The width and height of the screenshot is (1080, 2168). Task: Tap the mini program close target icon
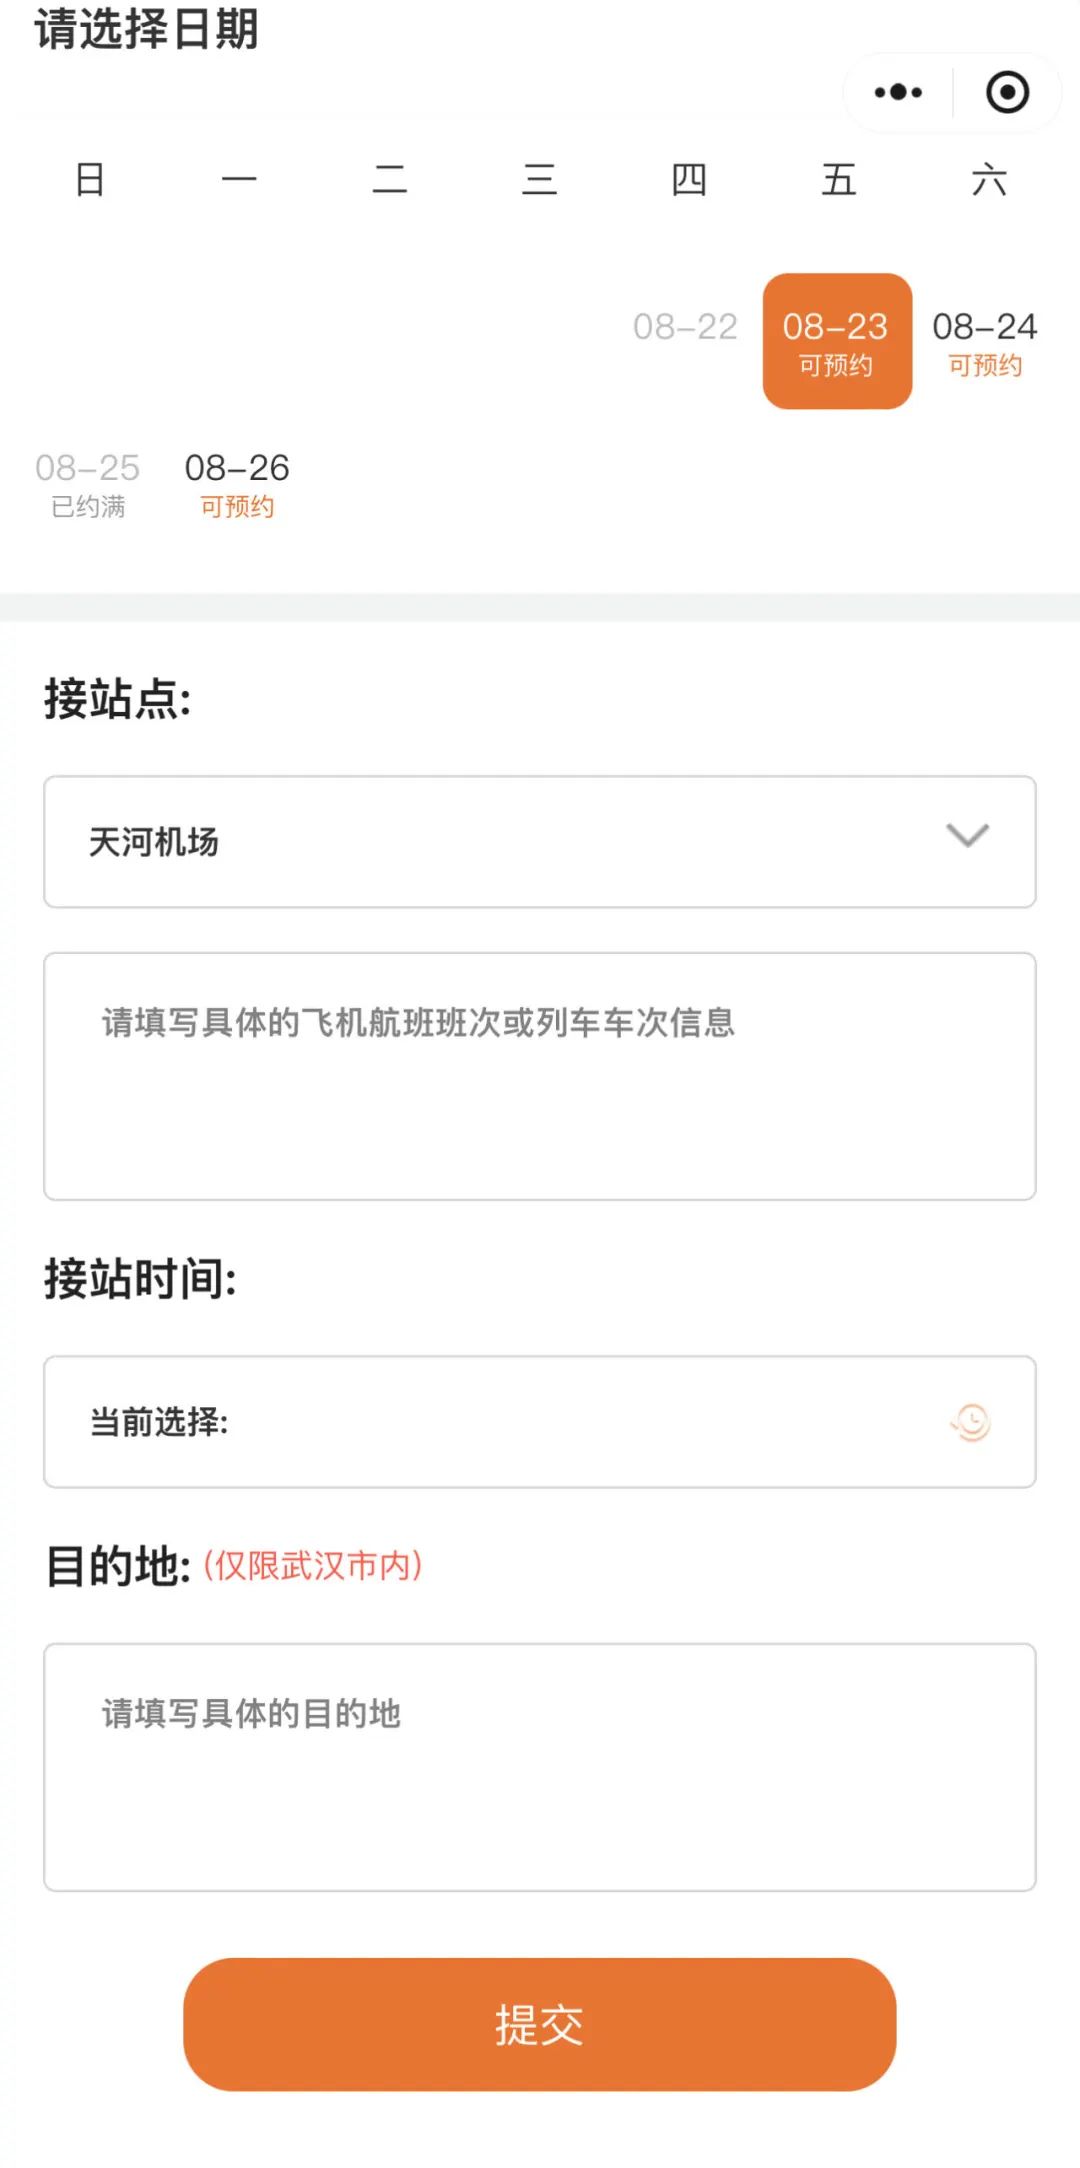(x=1007, y=92)
